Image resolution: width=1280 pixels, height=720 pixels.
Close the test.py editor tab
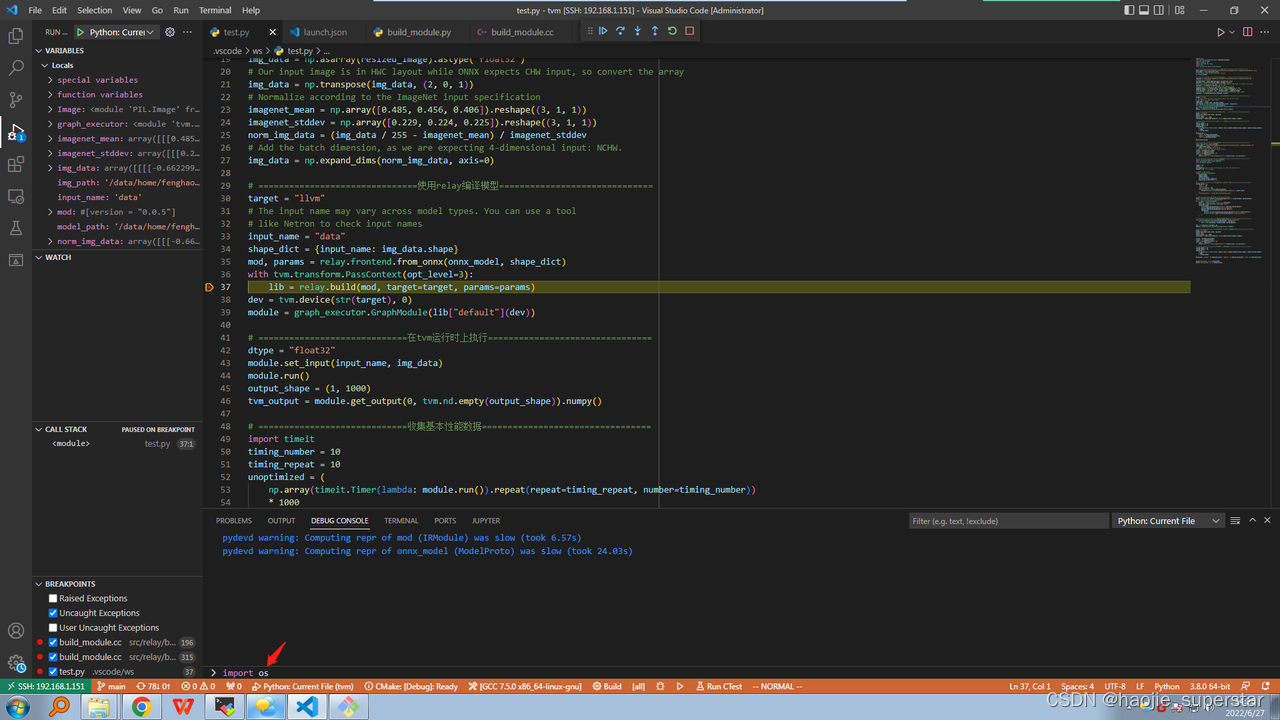tap(272, 32)
